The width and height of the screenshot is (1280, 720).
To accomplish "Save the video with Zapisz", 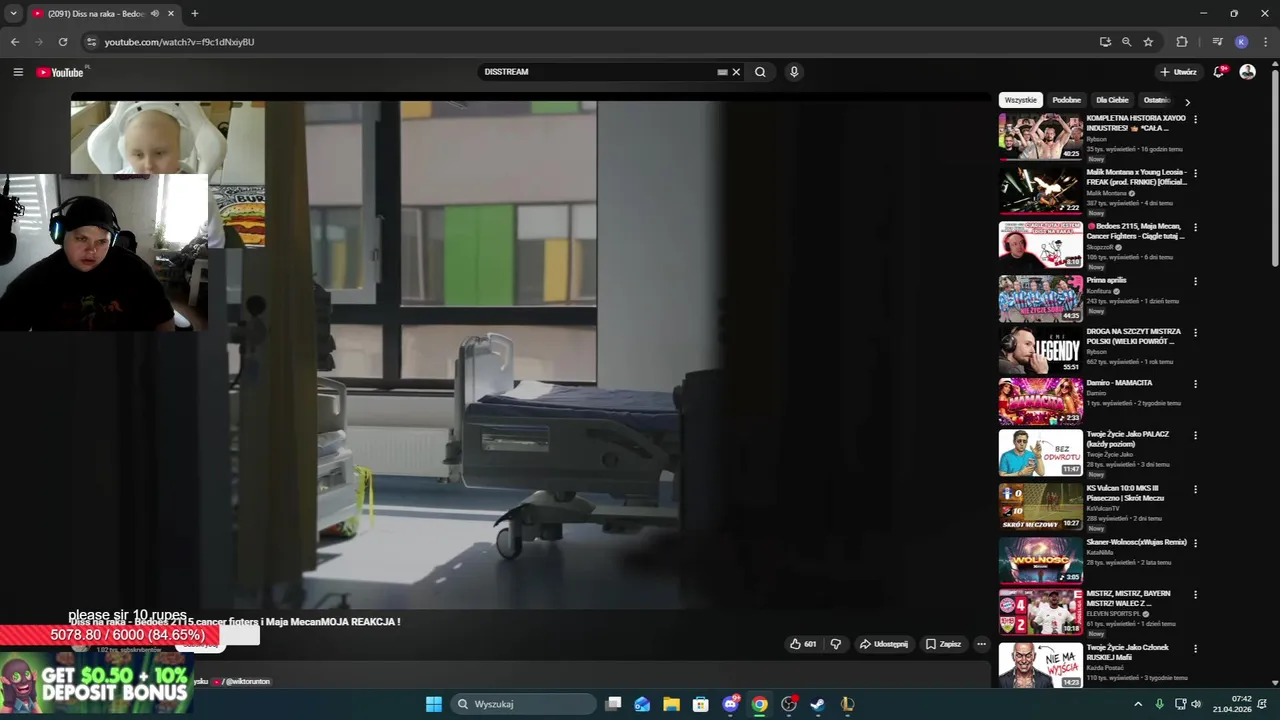I will pos(943,644).
